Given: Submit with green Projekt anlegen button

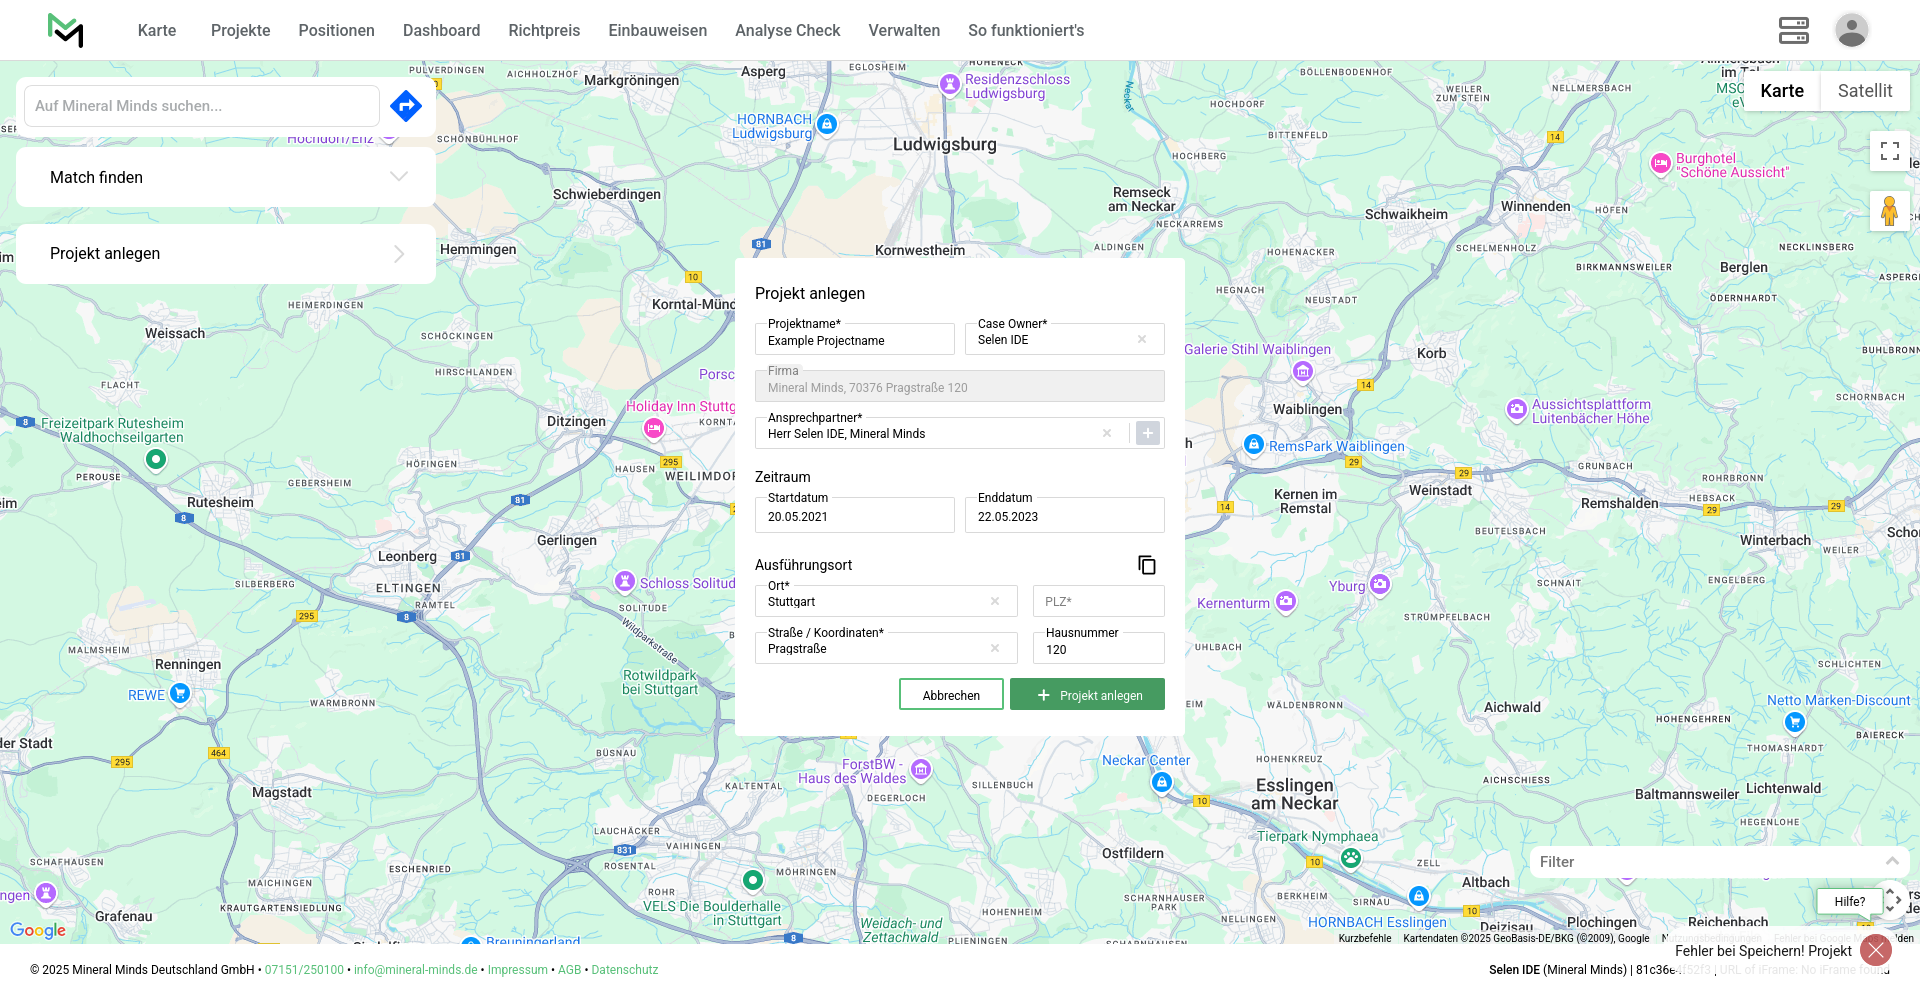Looking at the screenshot, I should (x=1087, y=695).
